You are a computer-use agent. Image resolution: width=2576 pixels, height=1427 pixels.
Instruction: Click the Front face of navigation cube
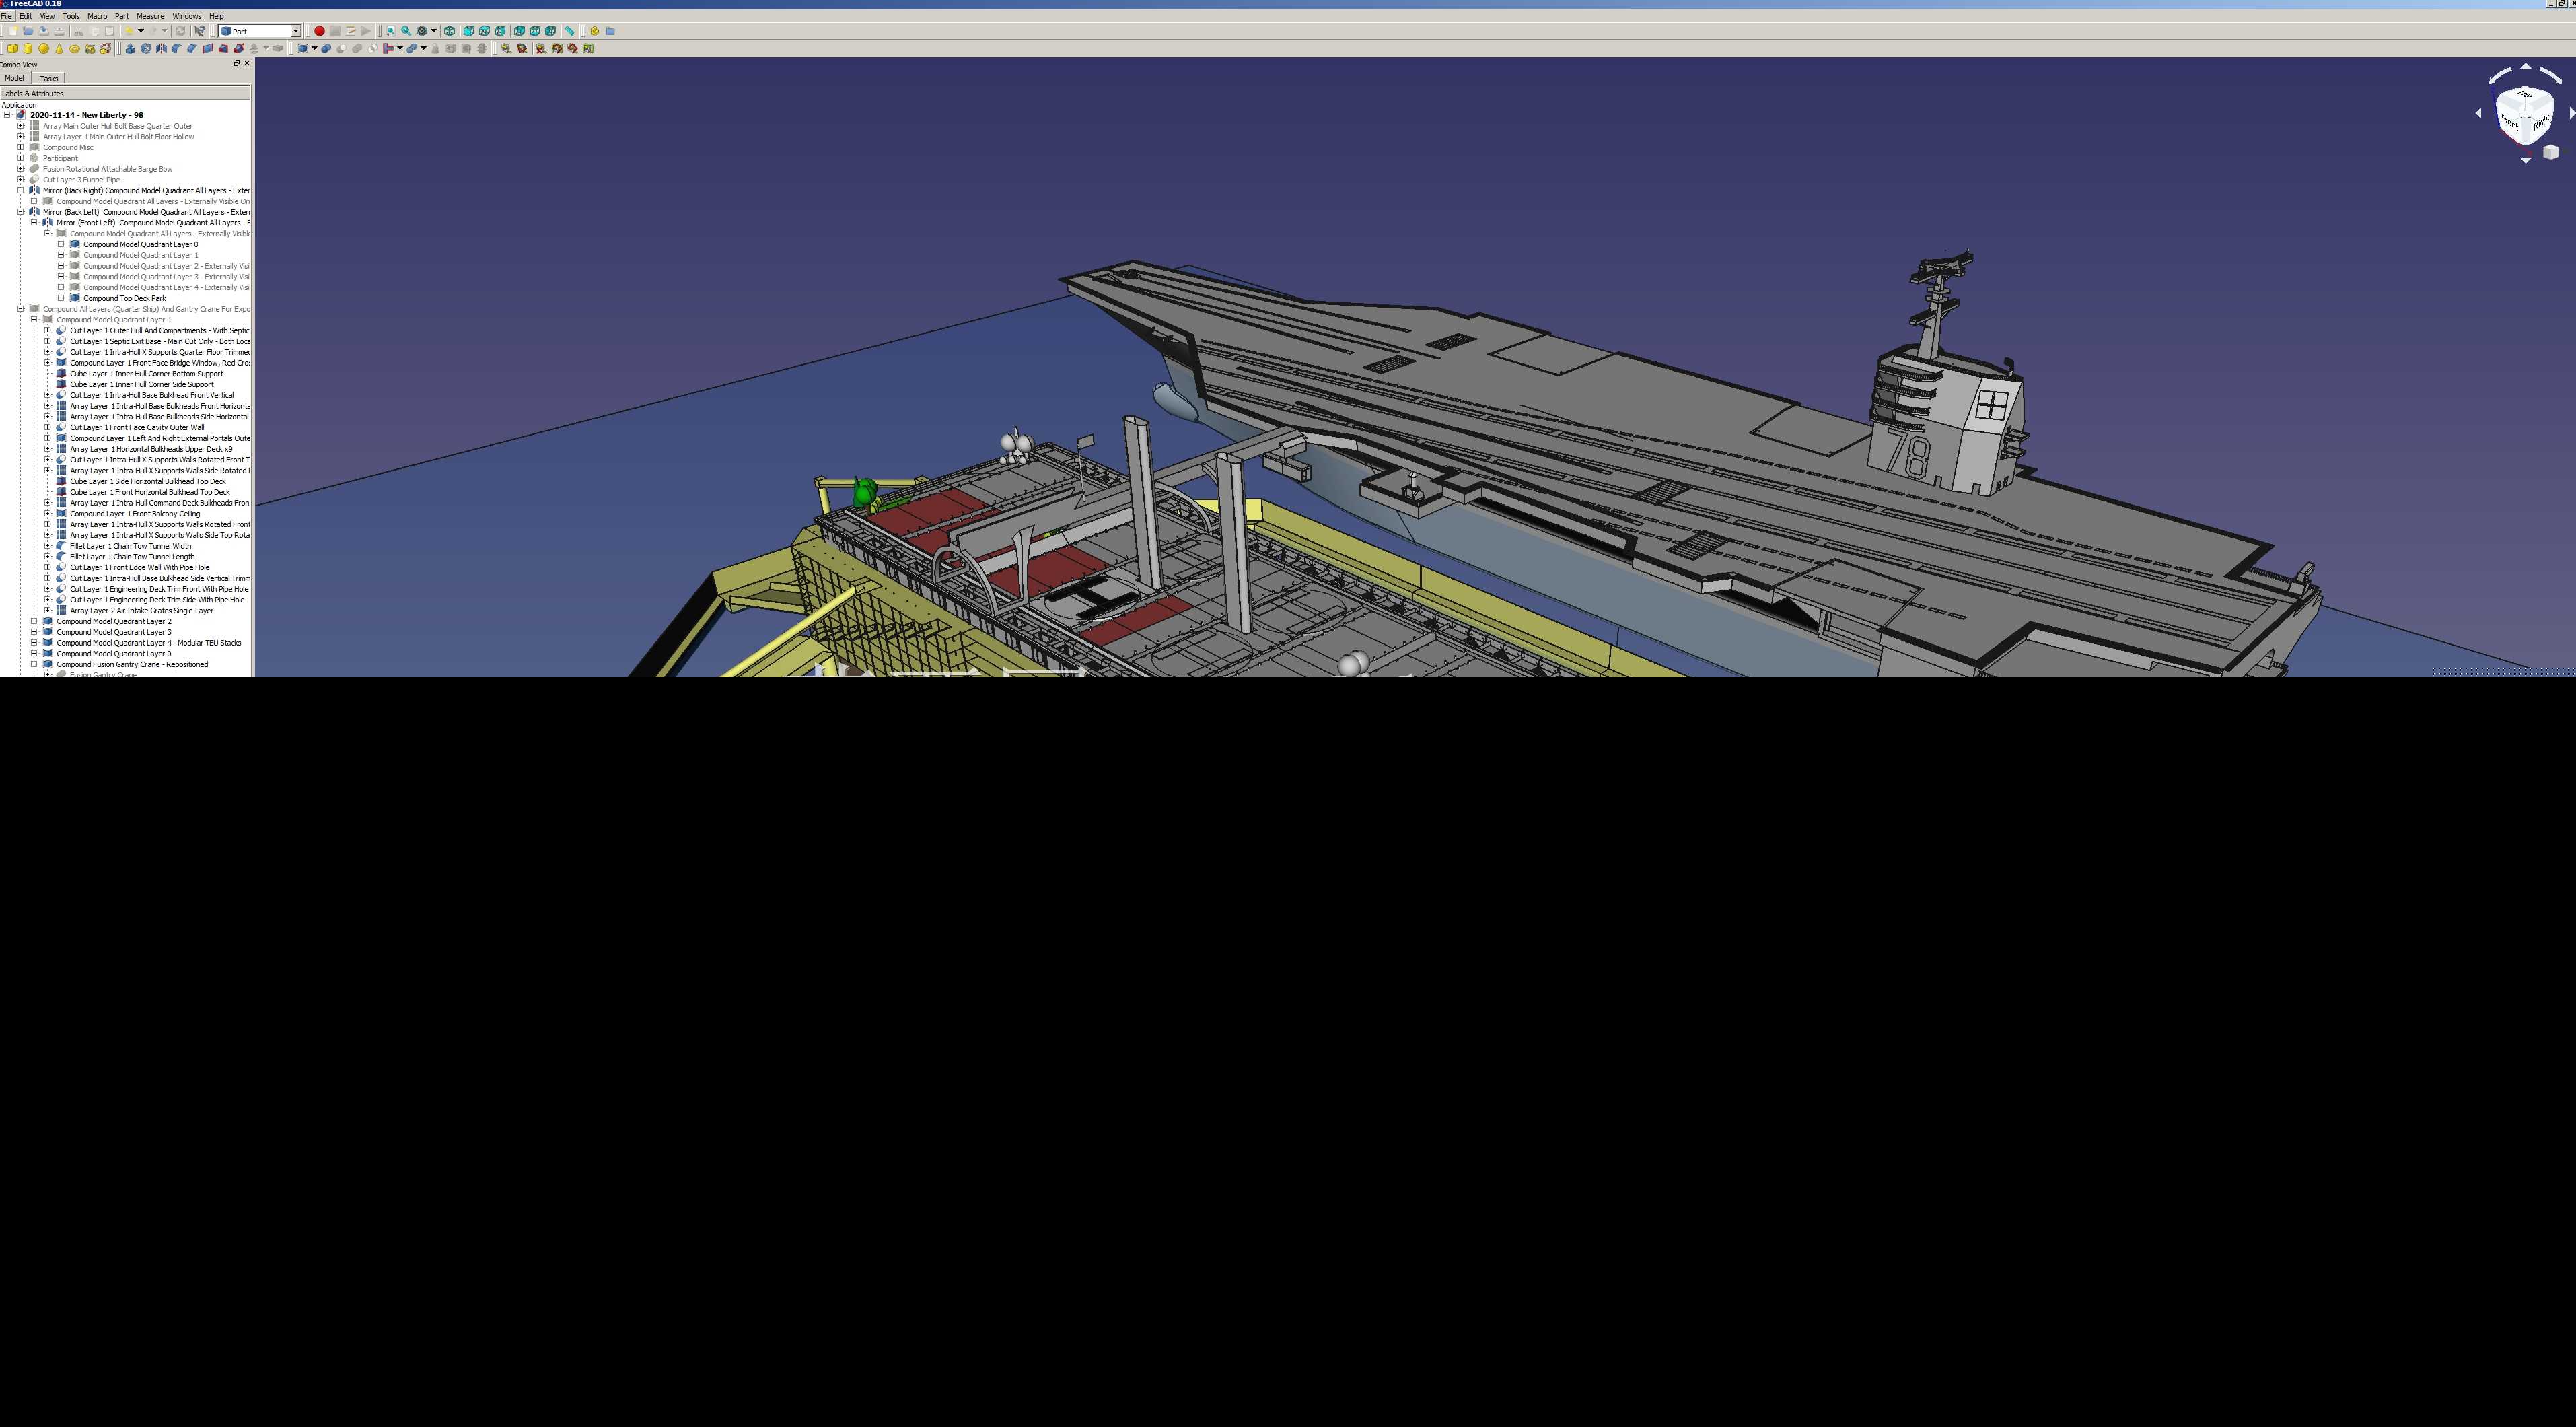2509,123
